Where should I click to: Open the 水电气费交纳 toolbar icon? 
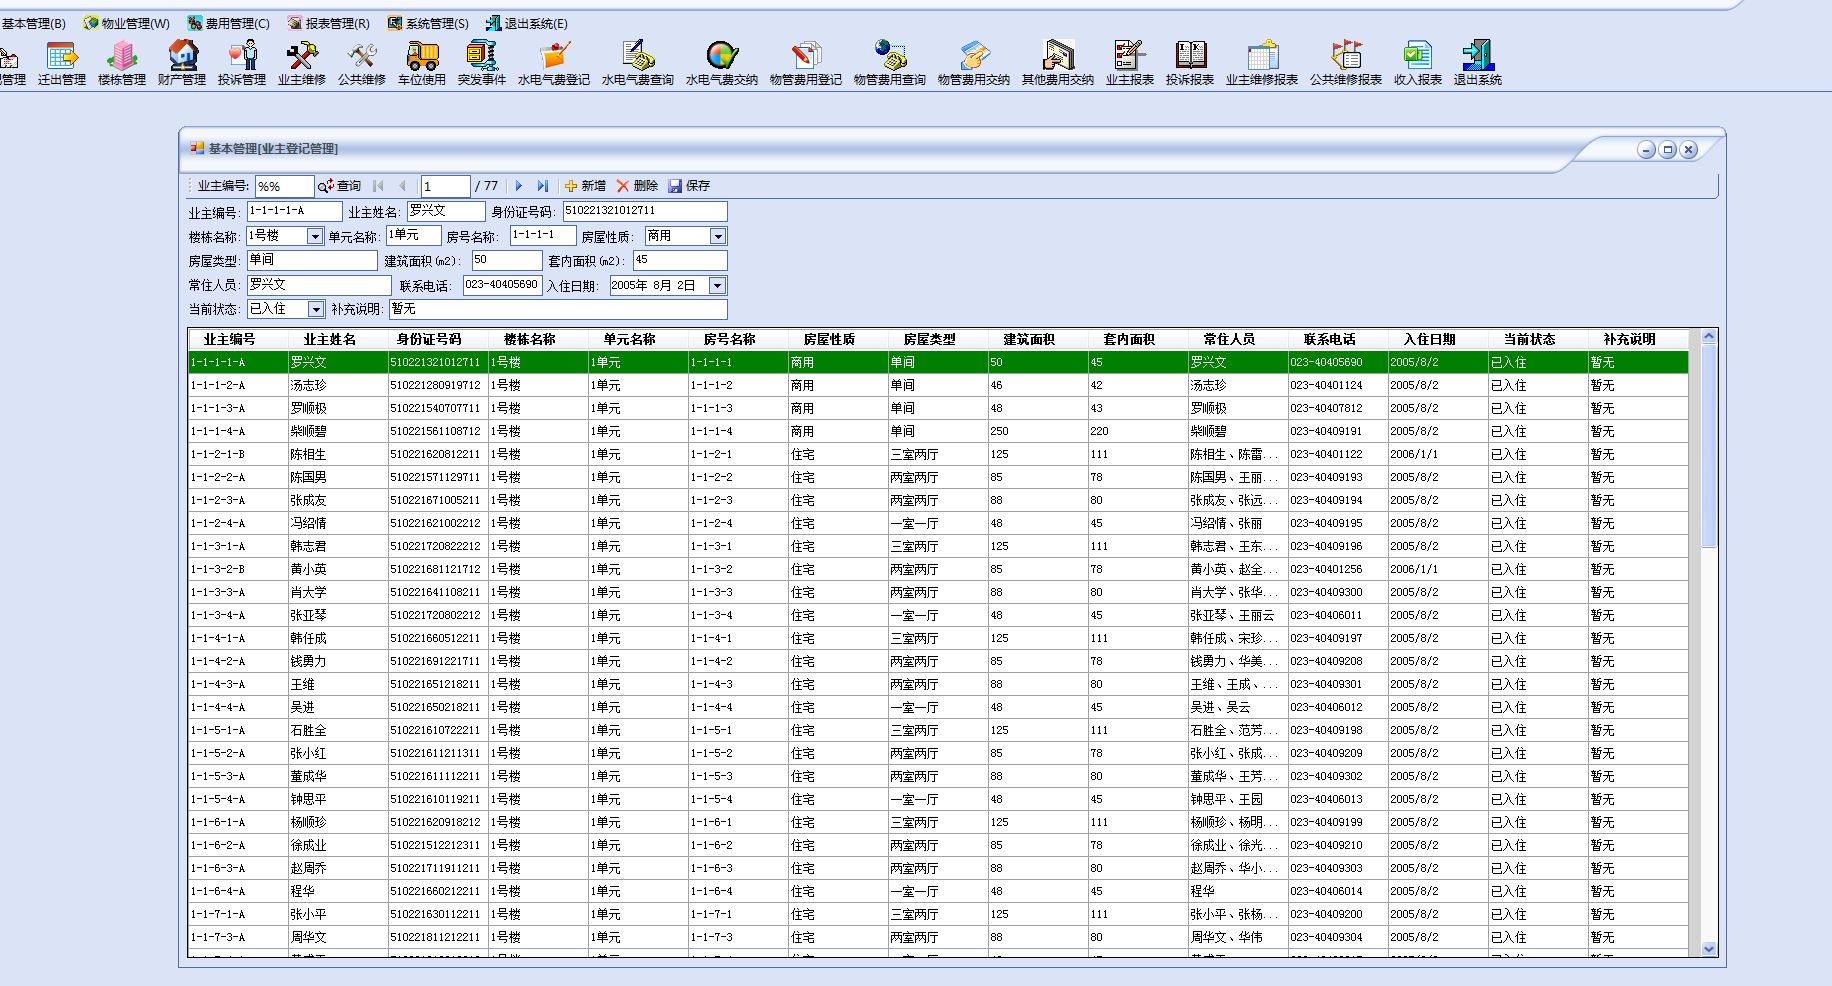(x=722, y=63)
